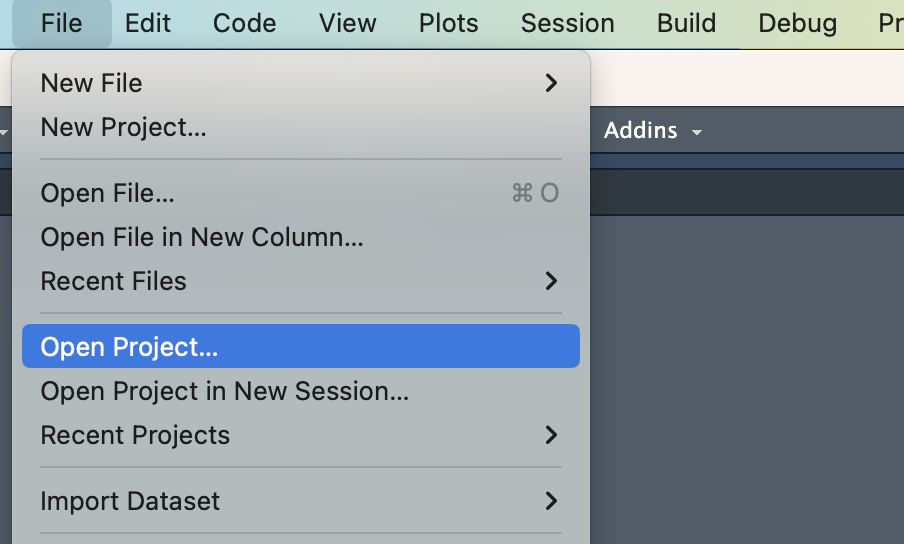The height and width of the screenshot is (544, 904).
Task: Open the Edit menu
Action: (148, 24)
